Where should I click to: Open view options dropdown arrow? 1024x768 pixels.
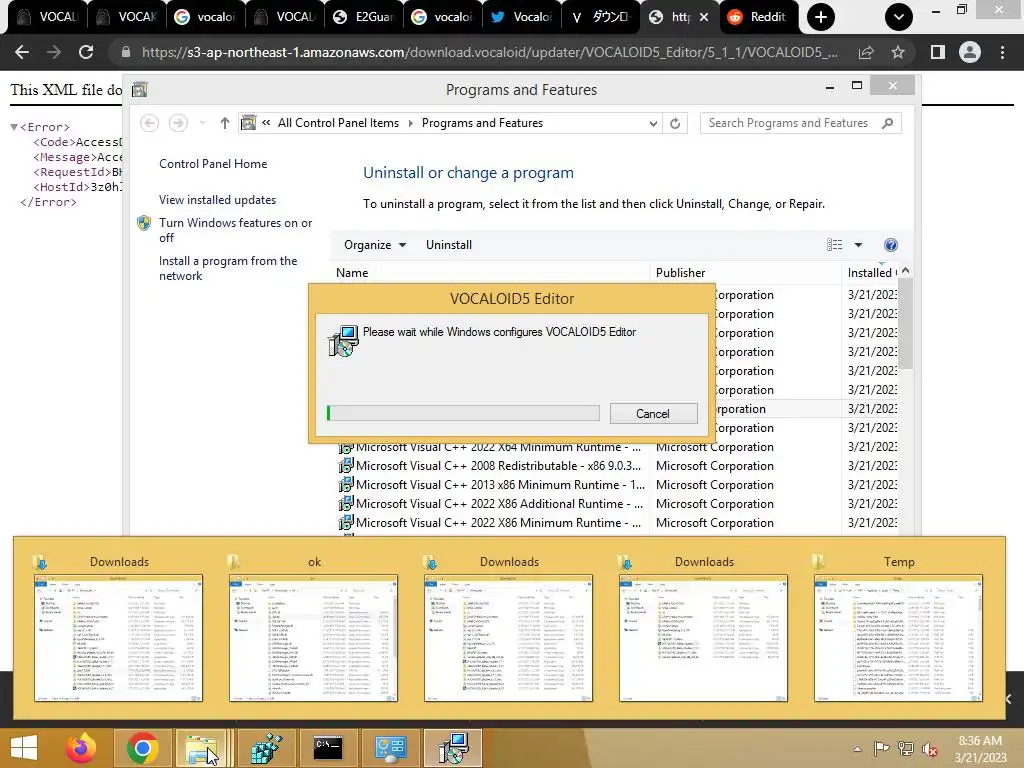tap(858, 245)
